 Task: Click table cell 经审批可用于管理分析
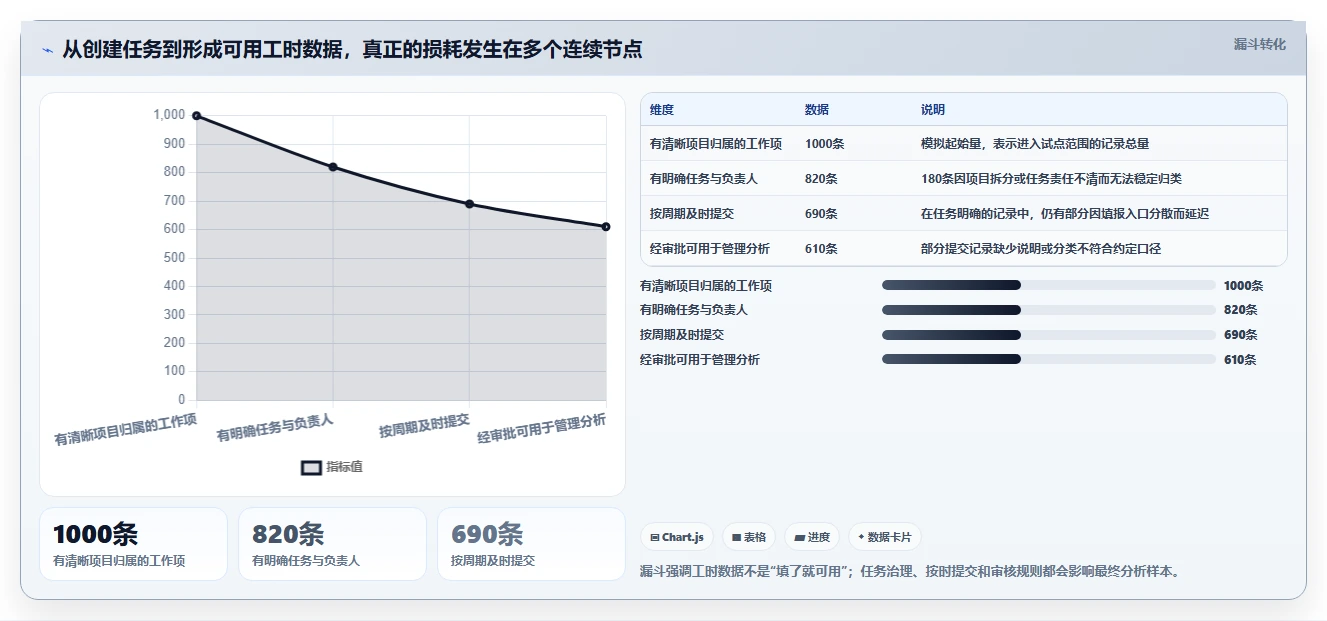click(710, 249)
